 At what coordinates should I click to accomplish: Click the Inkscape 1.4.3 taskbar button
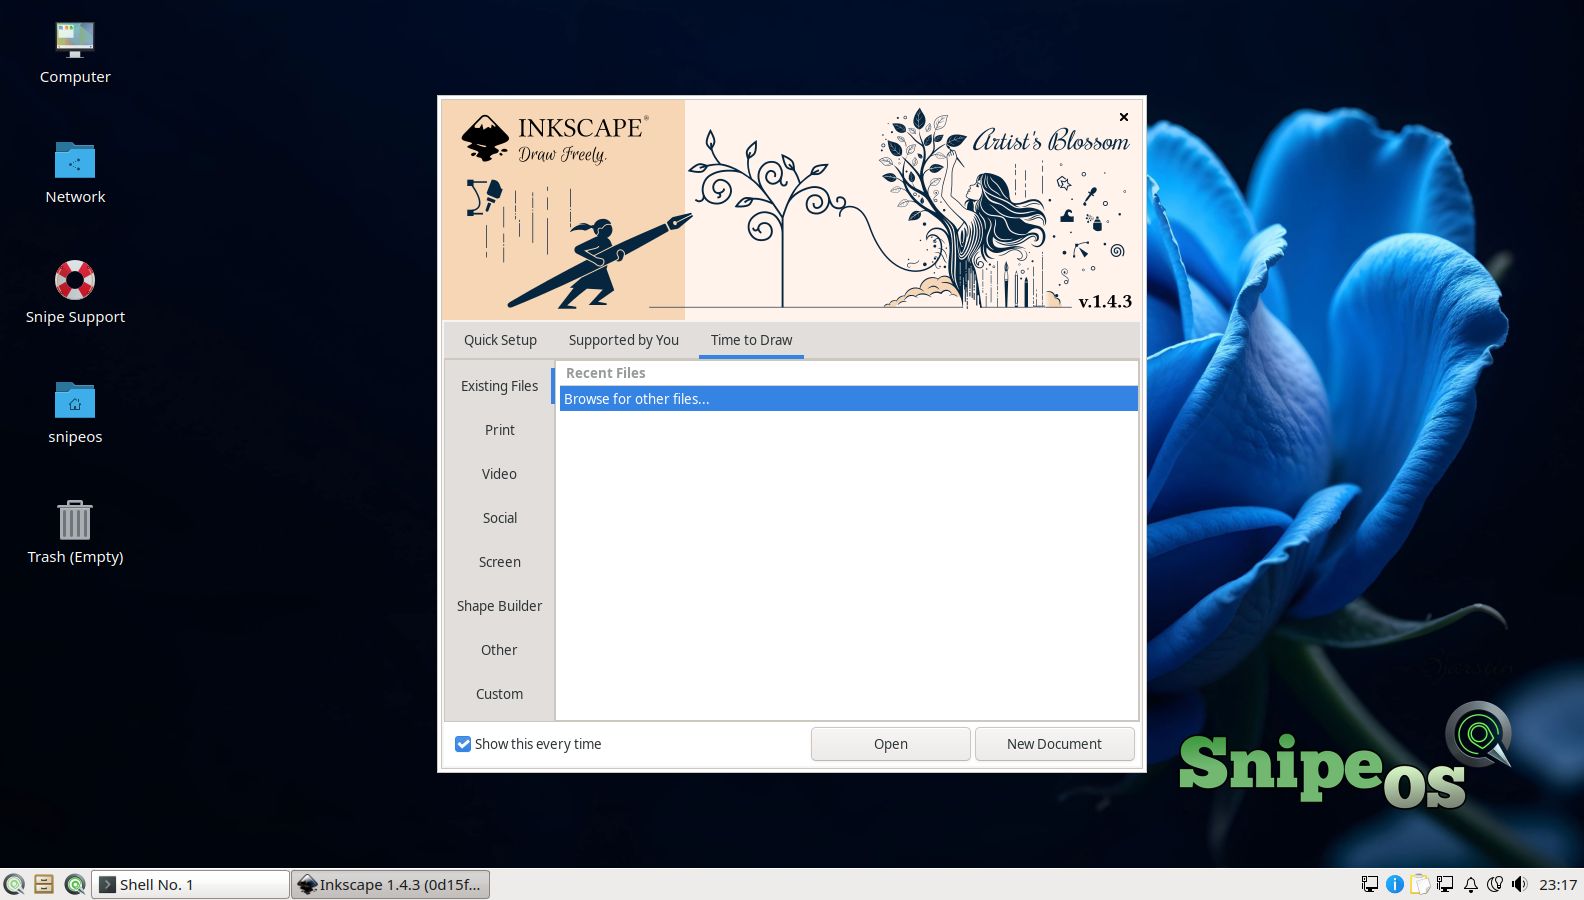point(390,884)
